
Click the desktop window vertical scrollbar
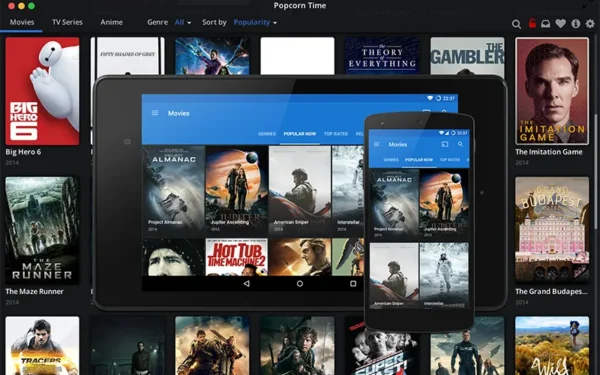[595, 172]
